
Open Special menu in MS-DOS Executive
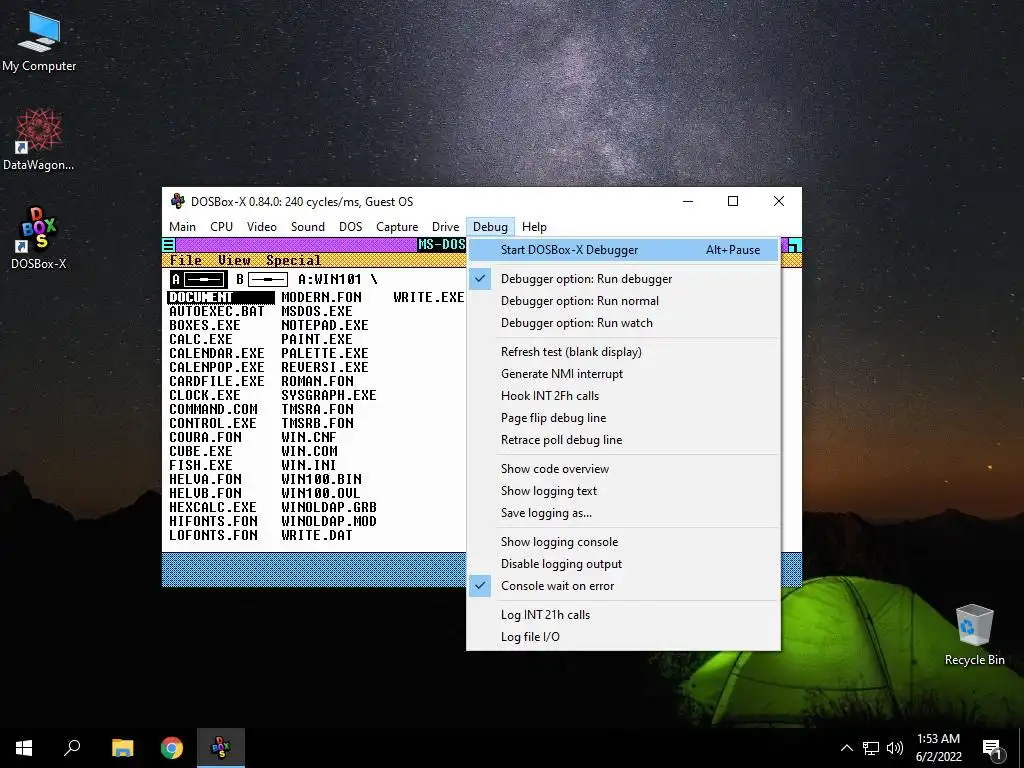293,260
